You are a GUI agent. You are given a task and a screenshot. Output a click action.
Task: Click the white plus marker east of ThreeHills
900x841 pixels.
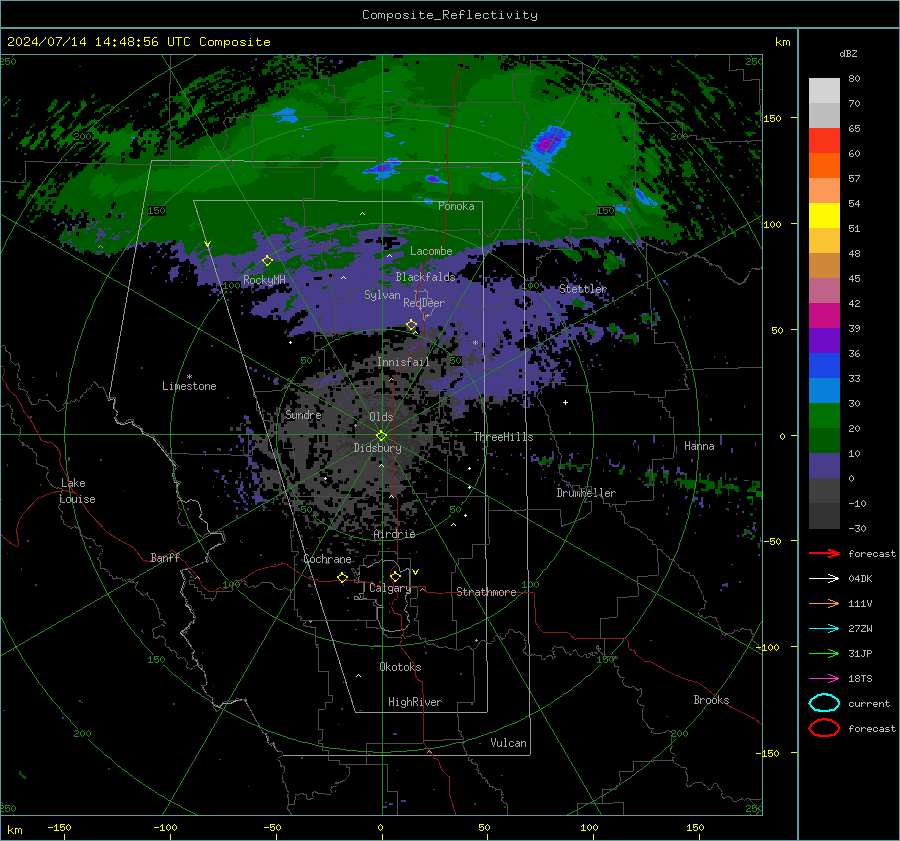tap(565, 402)
